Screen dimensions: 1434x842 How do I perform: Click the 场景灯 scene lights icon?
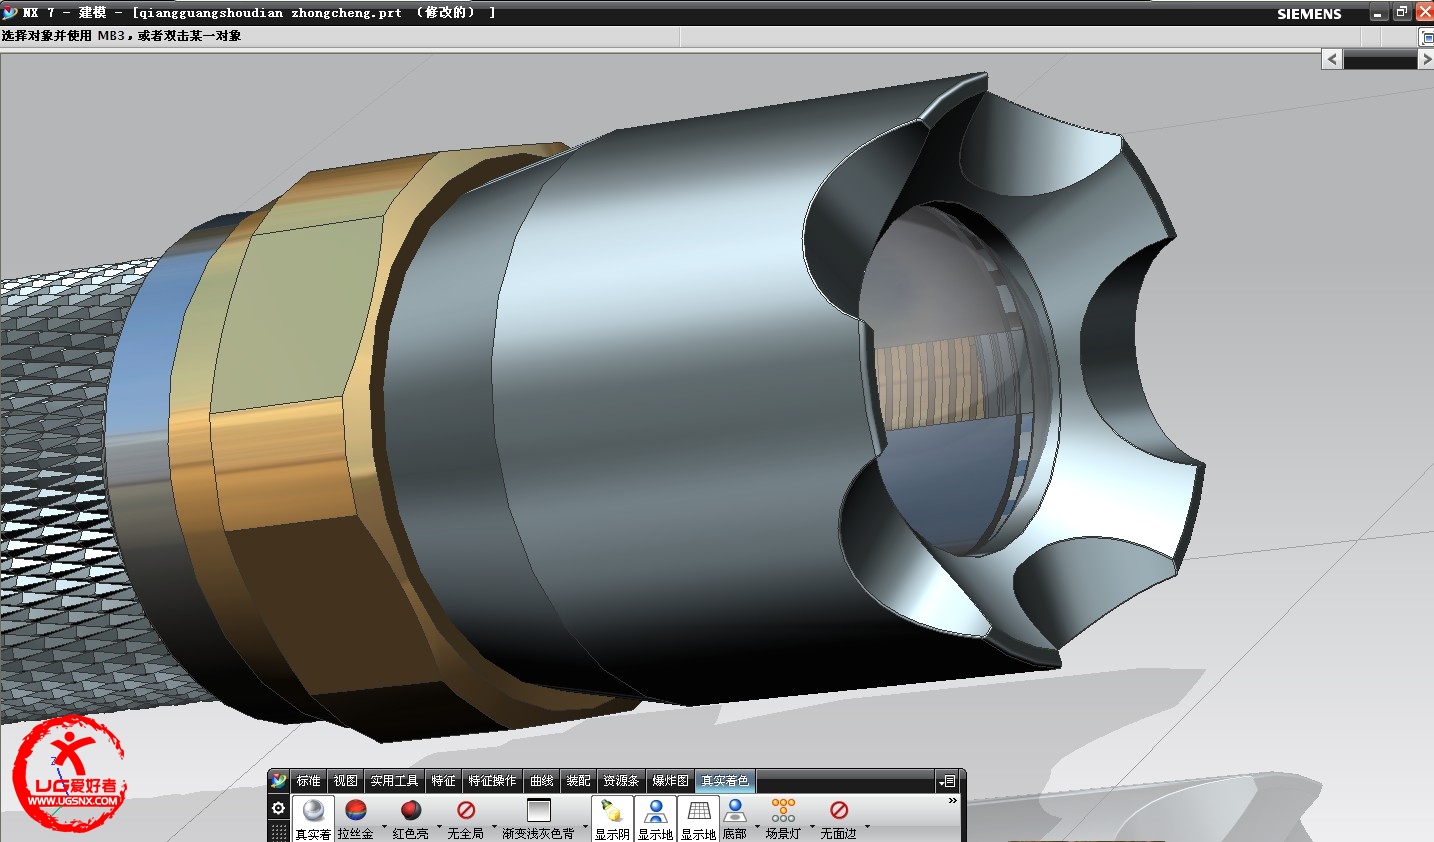[x=783, y=810]
